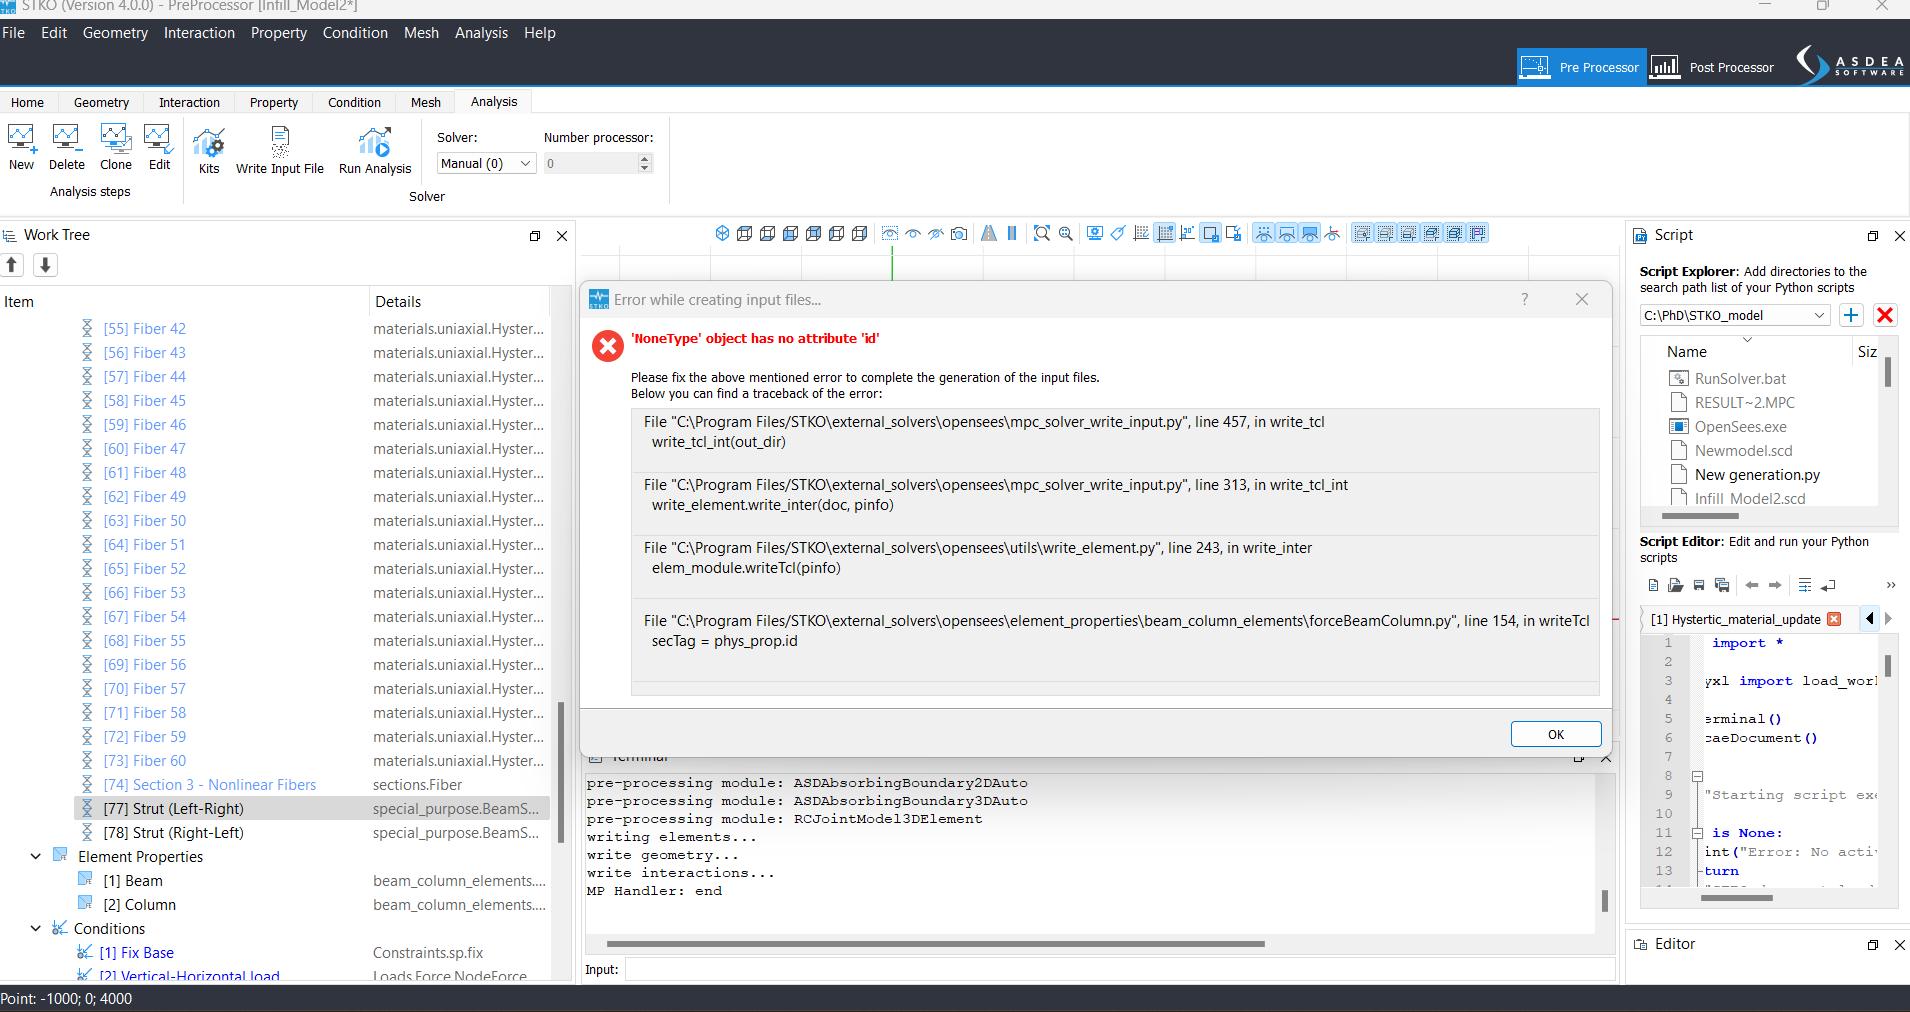Select the isometric view cube icon
This screenshot has width=1910, height=1012.
tap(722, 233)
